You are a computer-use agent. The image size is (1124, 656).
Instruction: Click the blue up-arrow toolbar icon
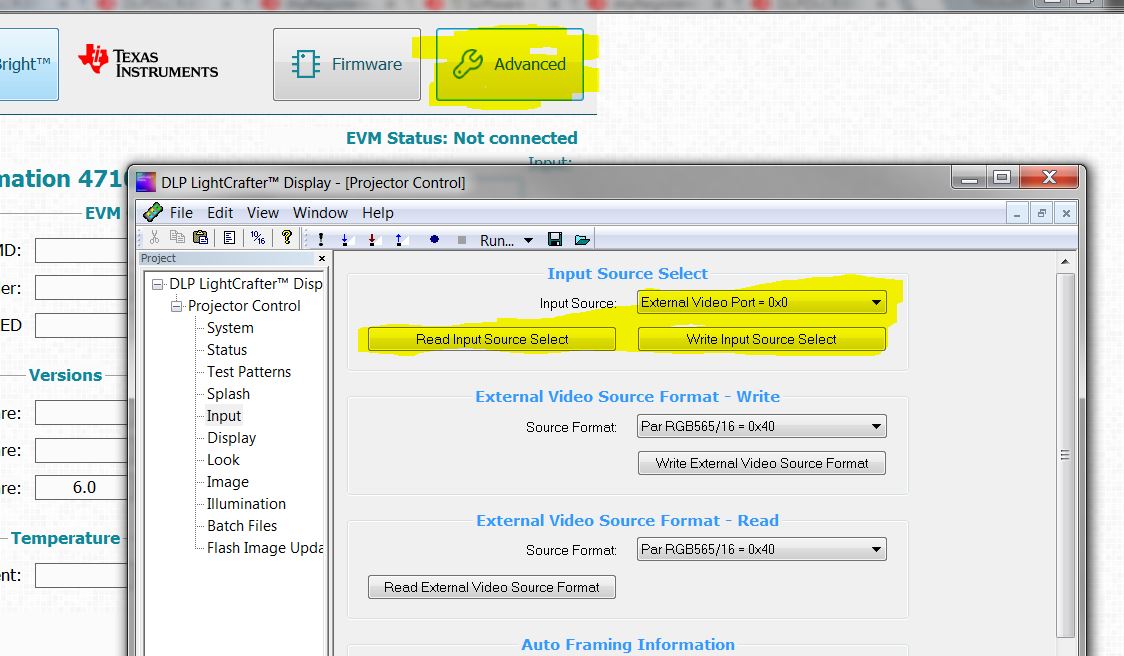tap(399, 240)
